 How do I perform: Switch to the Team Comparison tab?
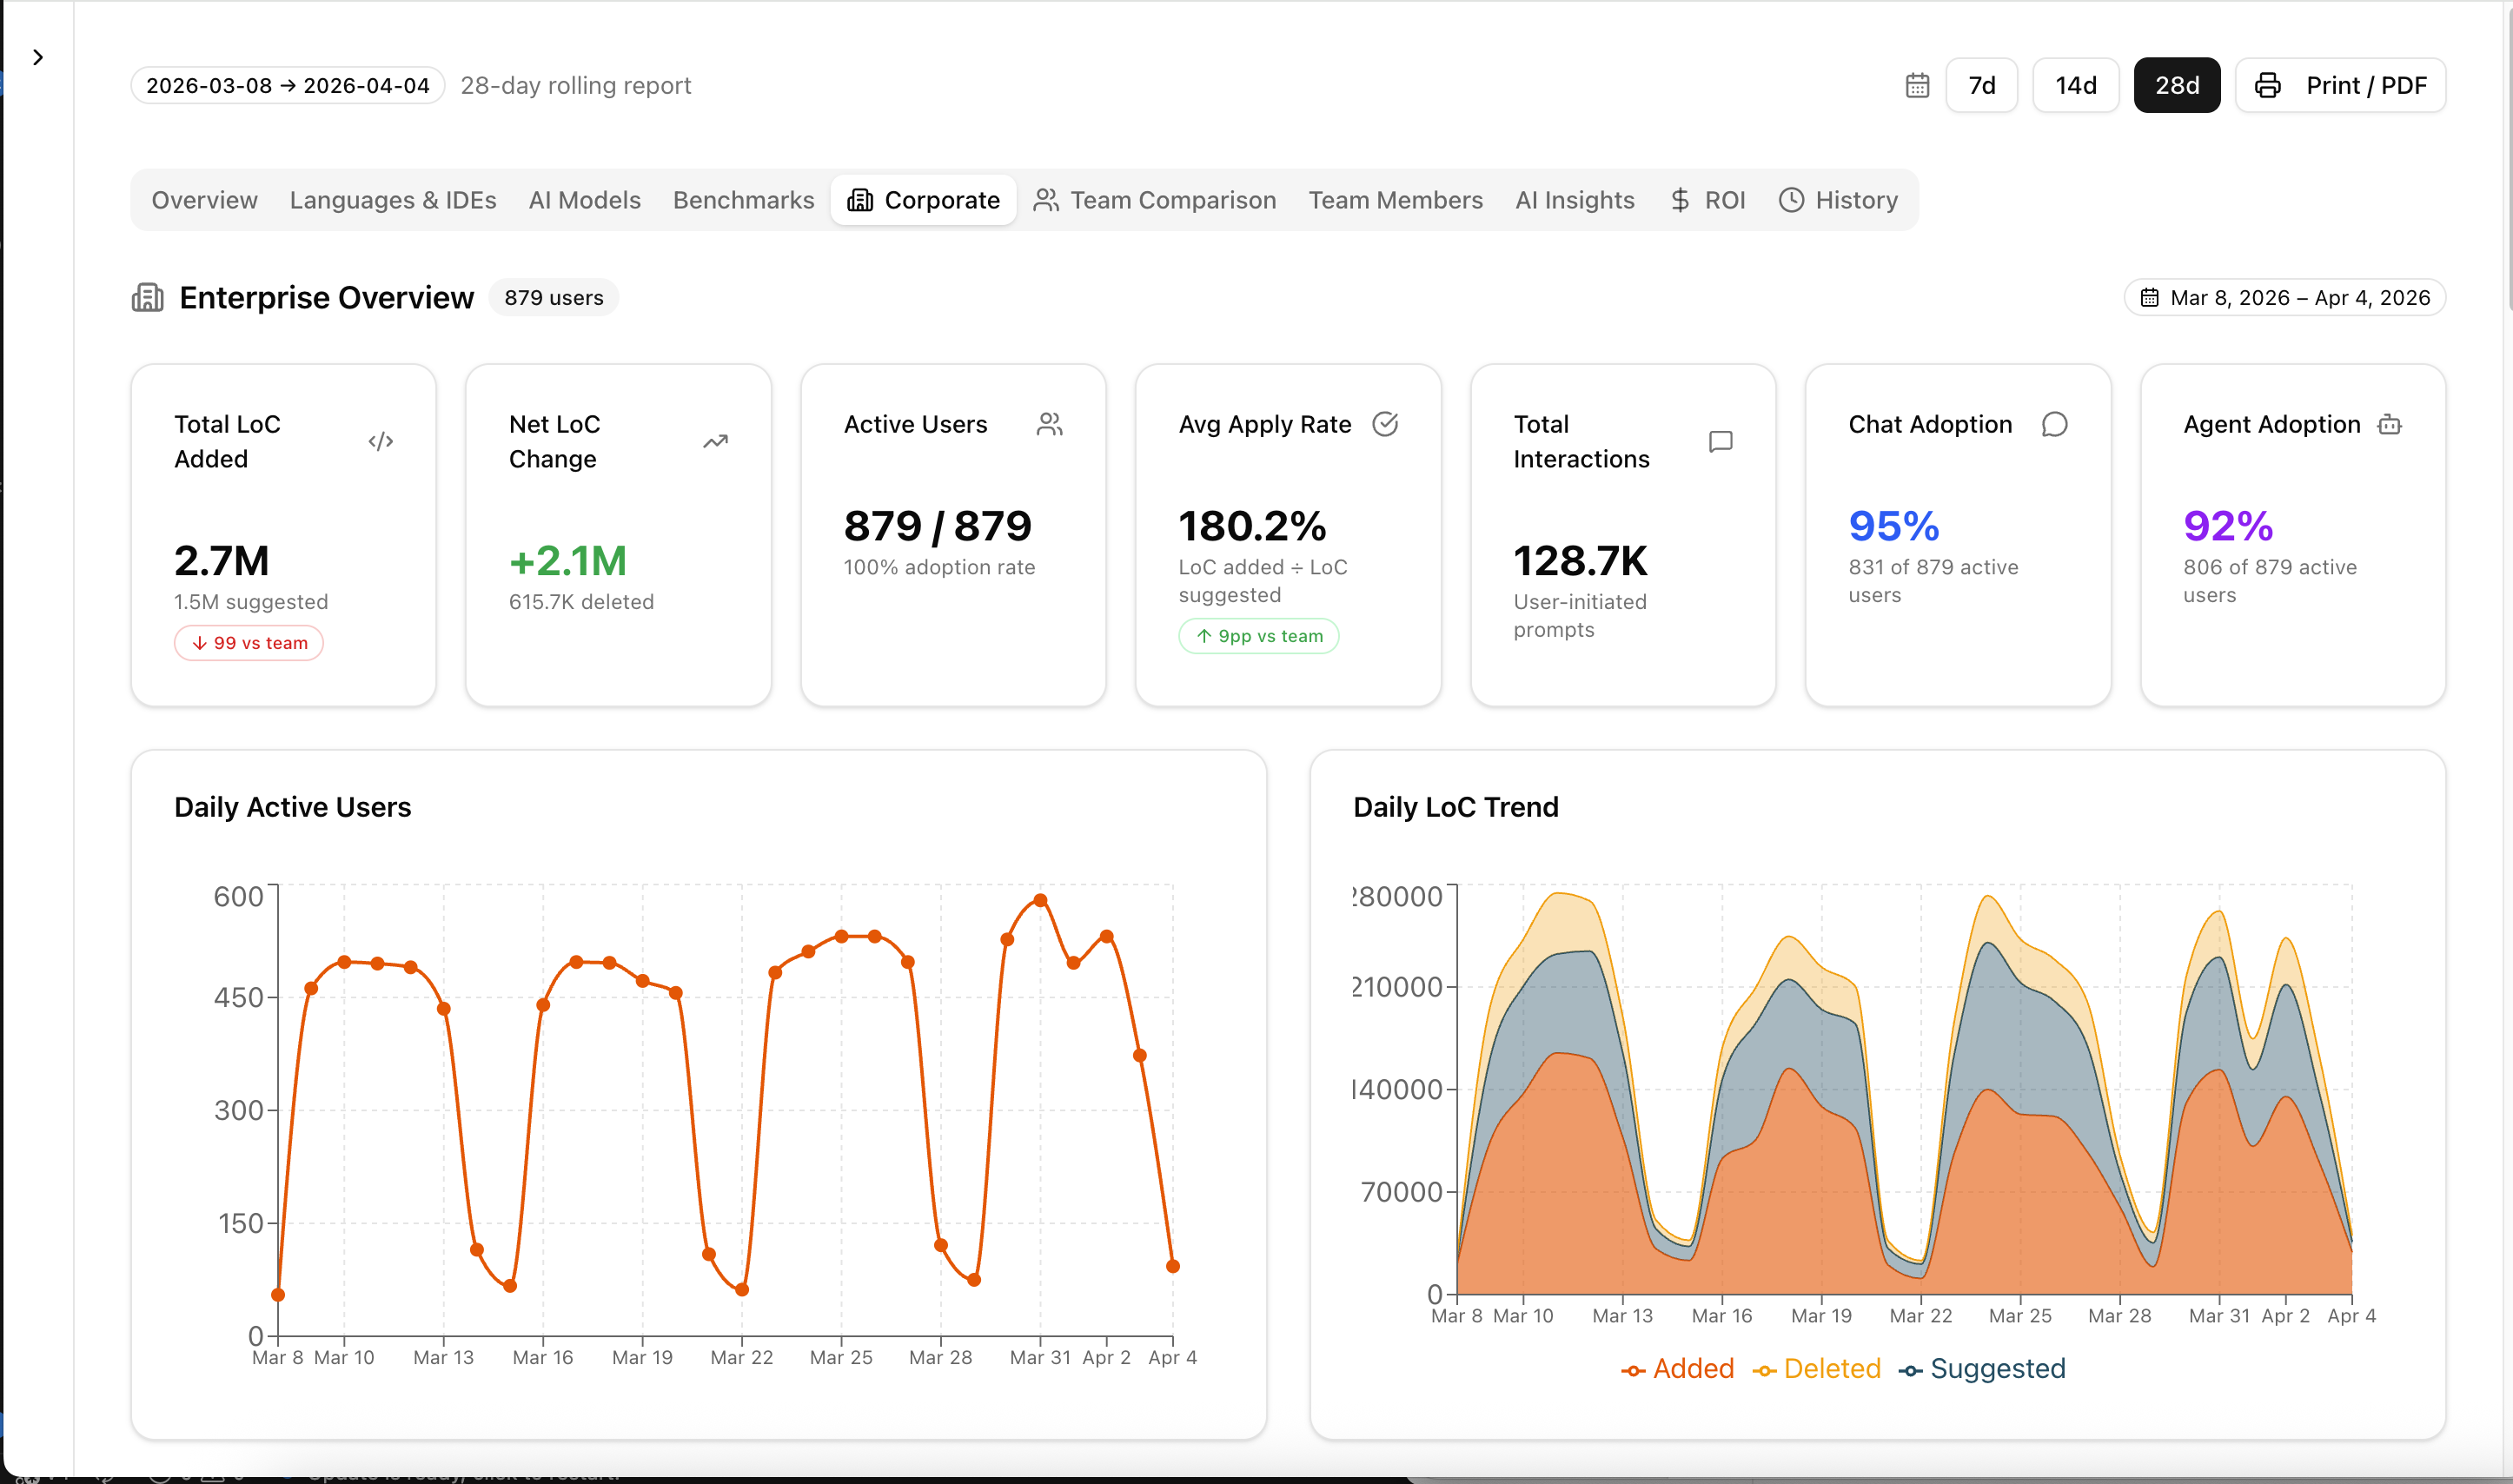click(x=1155, y=200)
